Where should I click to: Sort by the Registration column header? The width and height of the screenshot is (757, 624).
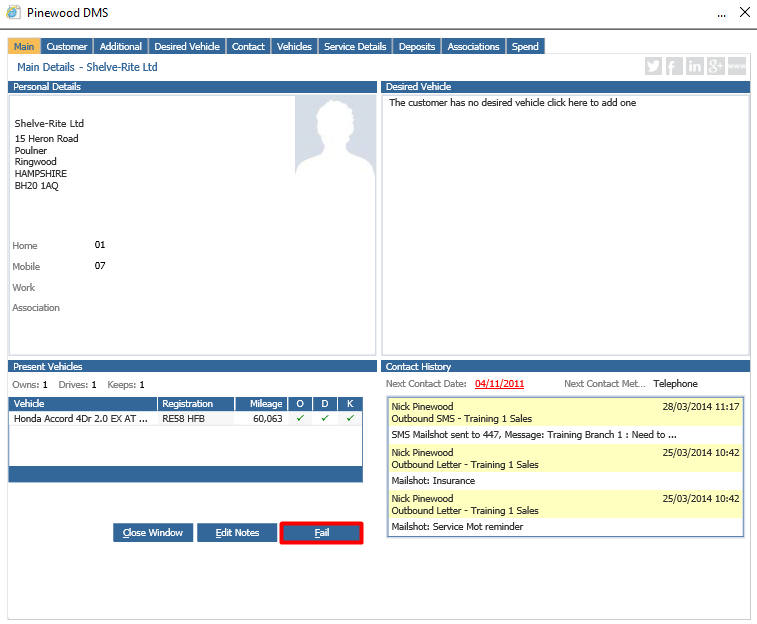coord(196,403)
